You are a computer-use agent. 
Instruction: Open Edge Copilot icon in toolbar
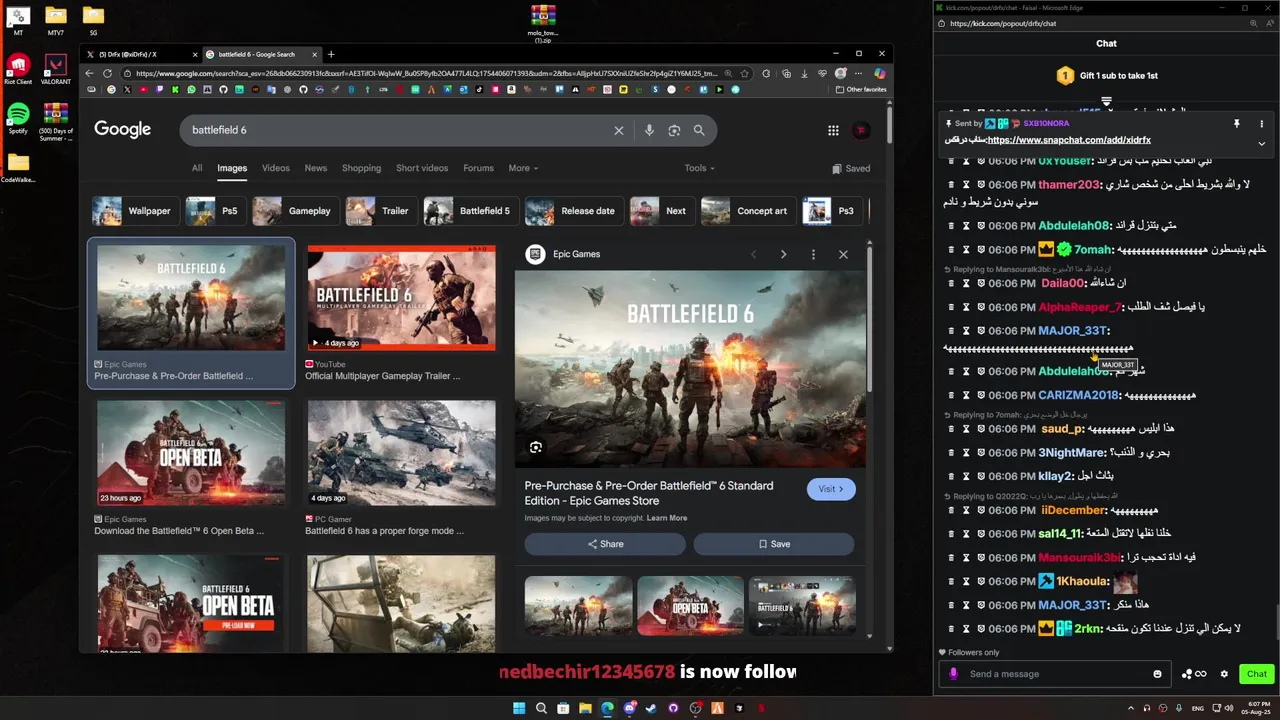[x=879, y=73]
